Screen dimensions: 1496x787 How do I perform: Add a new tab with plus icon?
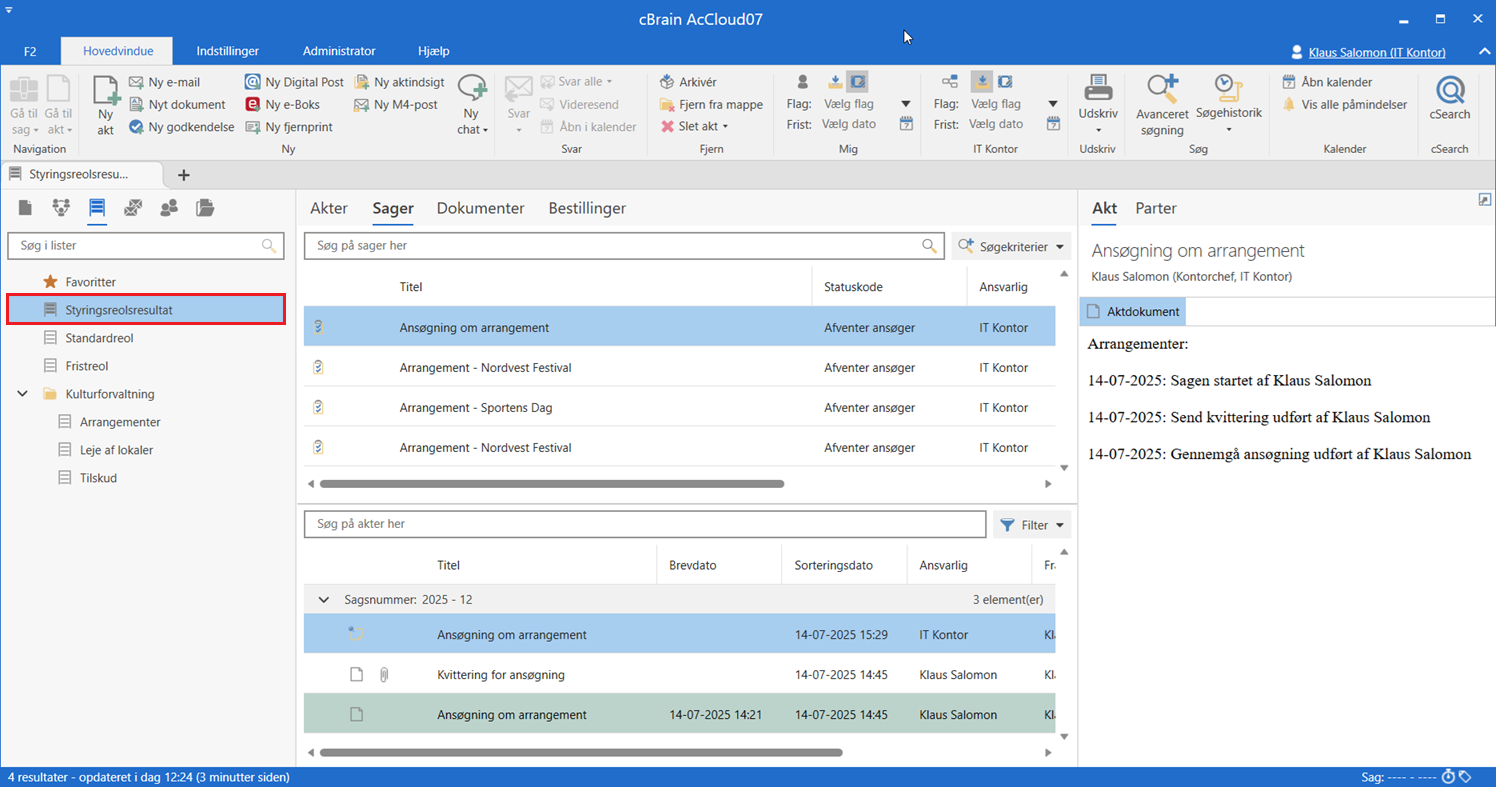pyautogui.click(x=183, y=175)
